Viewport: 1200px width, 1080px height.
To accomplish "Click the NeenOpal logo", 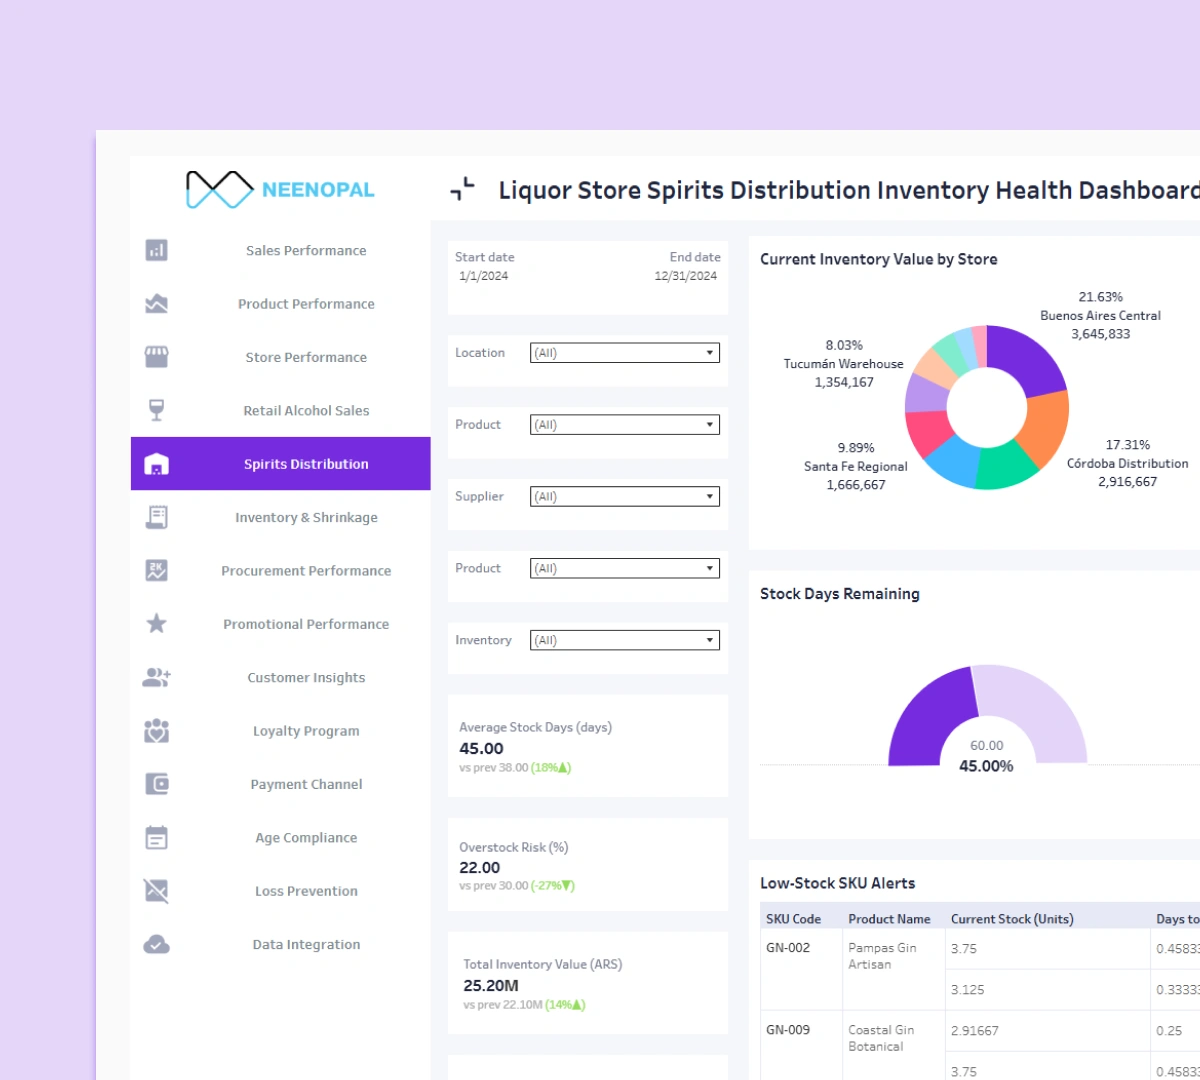I will tap(280, 188).
